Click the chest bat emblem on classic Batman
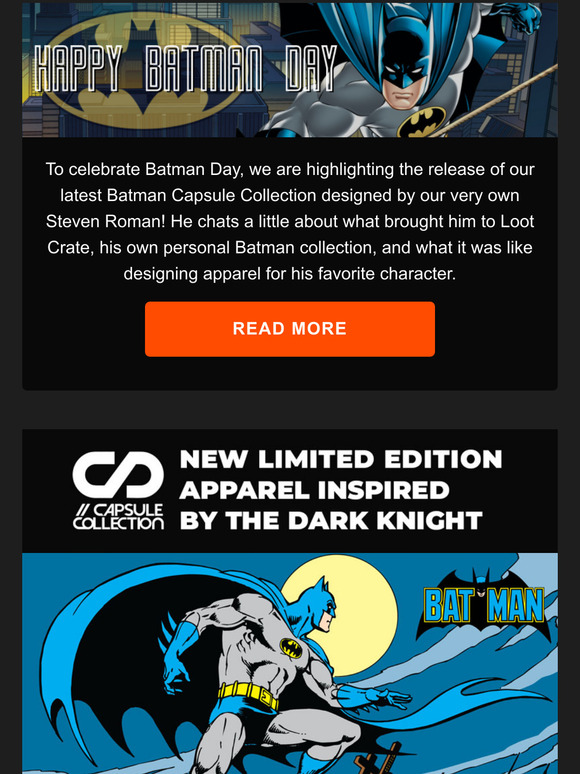This screenshot has width=580, height=774. [291, 648]
